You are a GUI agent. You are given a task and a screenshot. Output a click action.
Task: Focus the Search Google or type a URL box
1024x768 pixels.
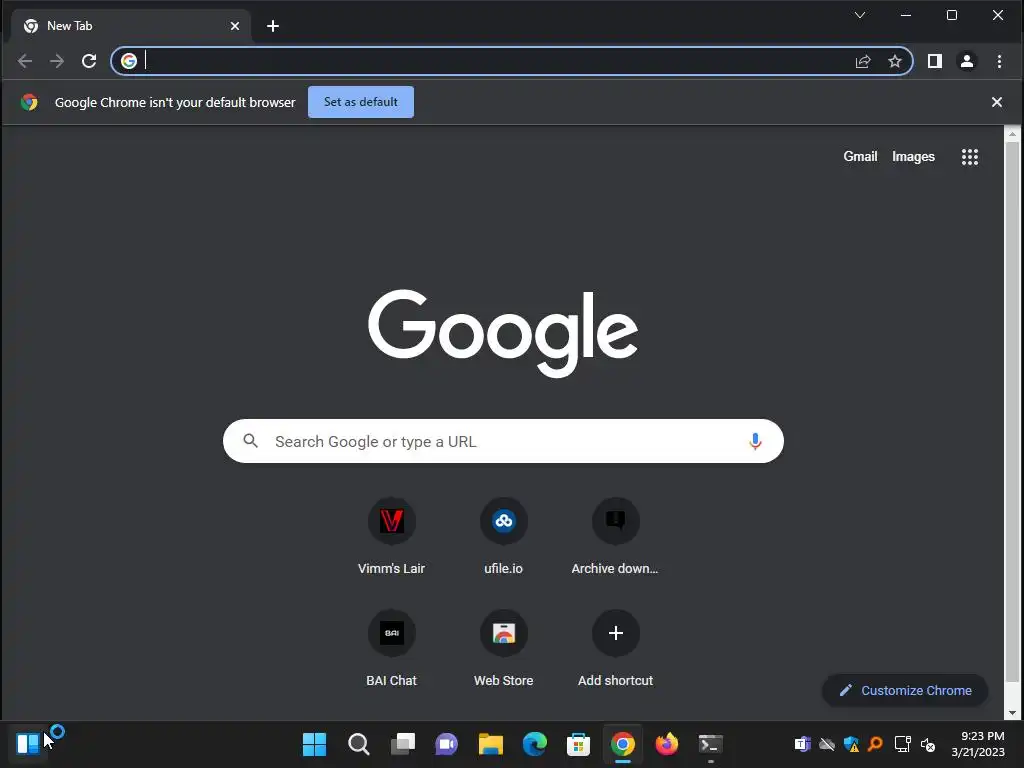(503, 441)
